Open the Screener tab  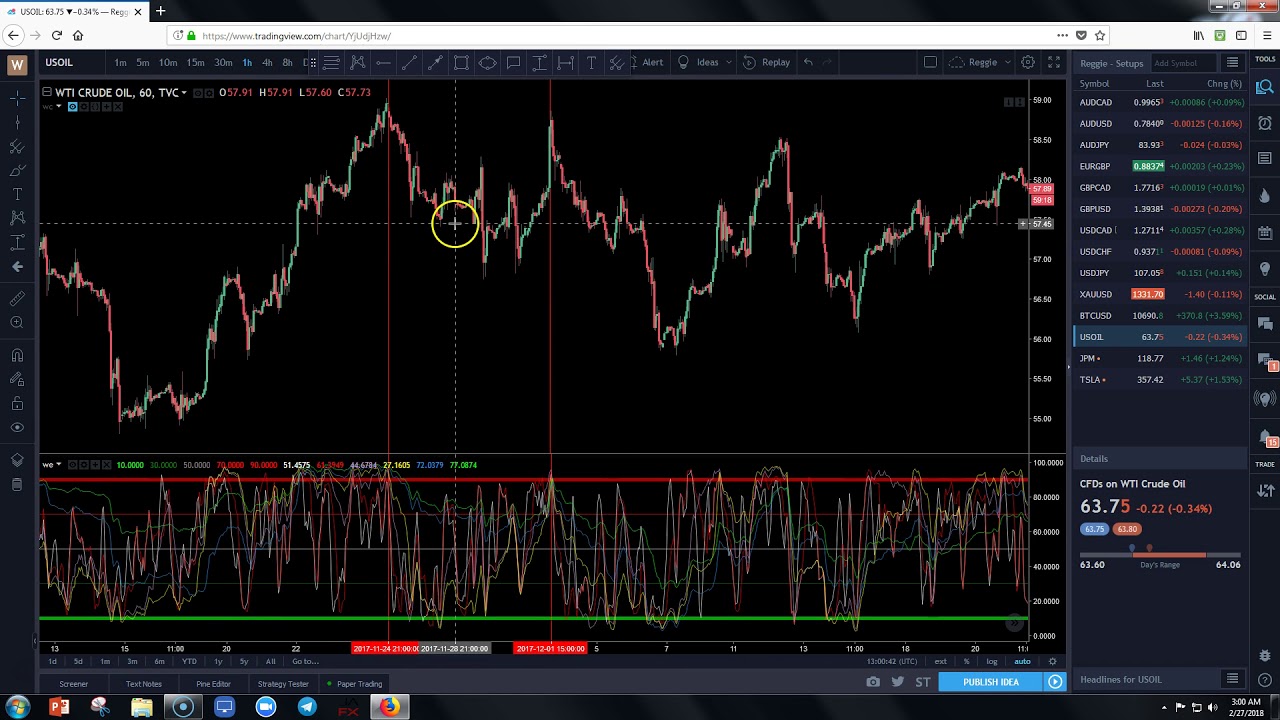click(73, 684)
